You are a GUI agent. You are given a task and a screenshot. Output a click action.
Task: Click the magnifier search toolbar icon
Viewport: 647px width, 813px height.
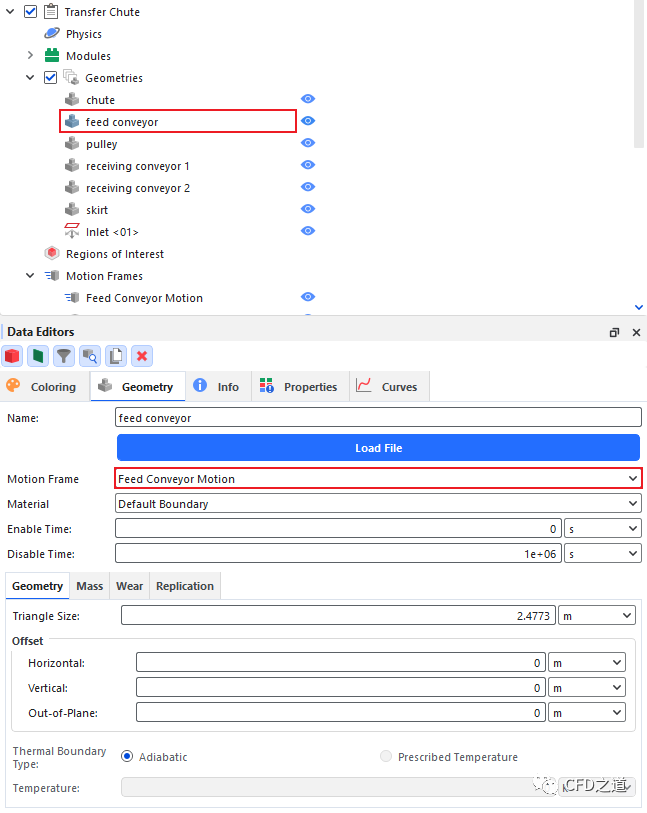tap(90, 356)
